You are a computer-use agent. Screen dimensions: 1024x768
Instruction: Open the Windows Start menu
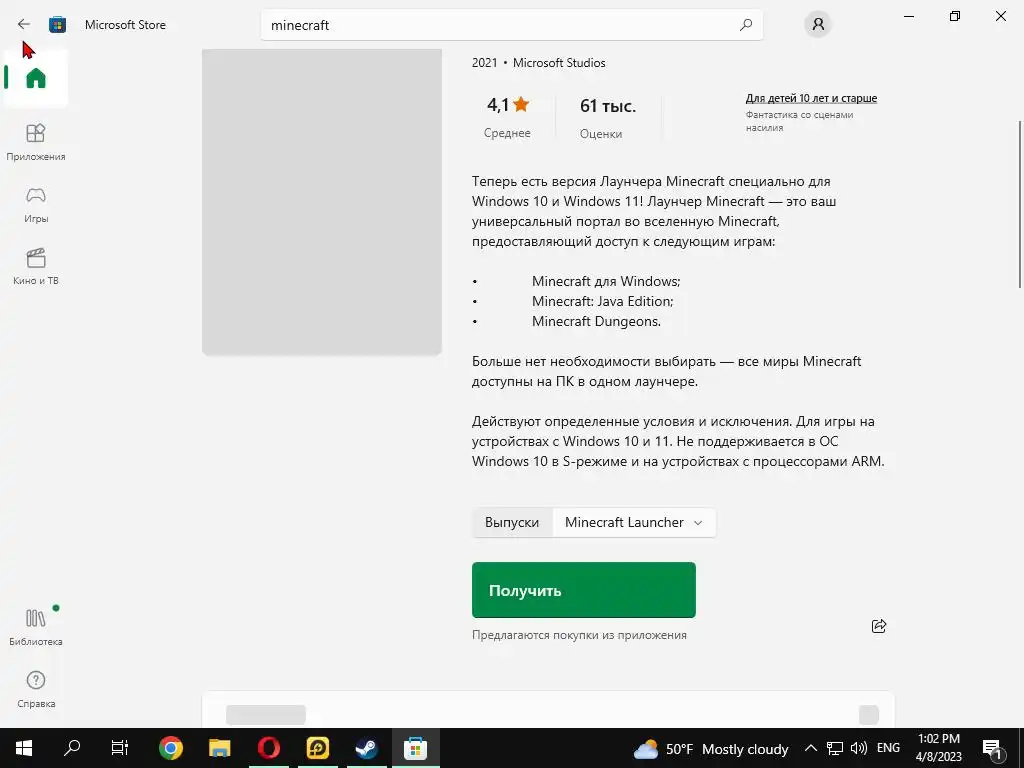[x=24, y=748]
